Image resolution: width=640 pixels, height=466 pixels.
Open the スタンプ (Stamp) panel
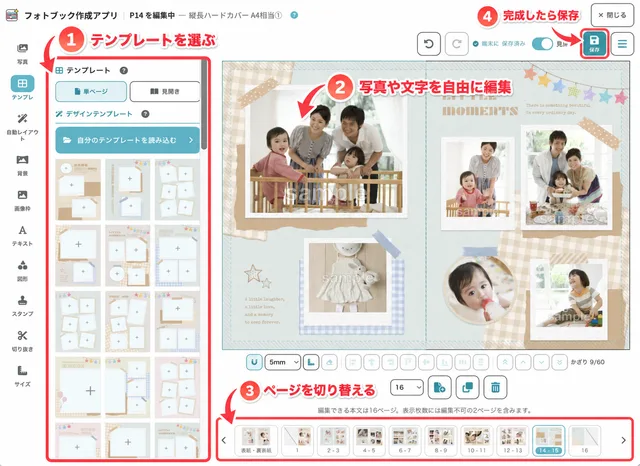tap(22, 306)
